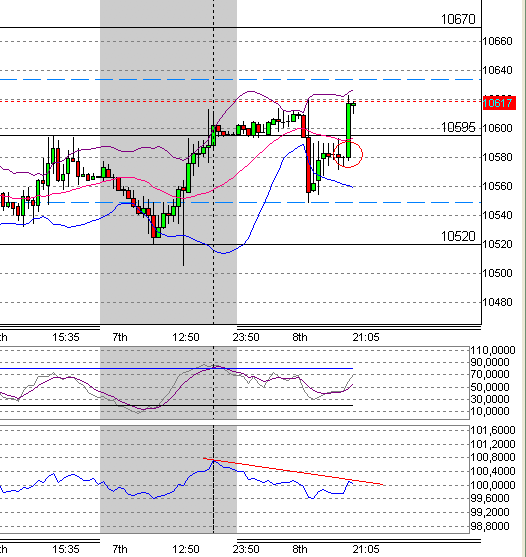This screenshot has height=557, width=526.
Task: Click 100,8000 on the lower indicator scale
Action: pyautogui.click(x=493, y=458)
